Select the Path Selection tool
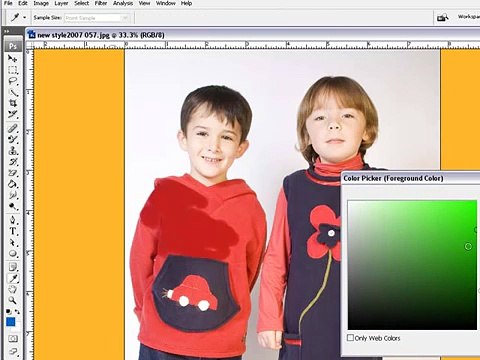Image resolution: width=480 pixels, height=360 pixels. click(x=13, y=242)
